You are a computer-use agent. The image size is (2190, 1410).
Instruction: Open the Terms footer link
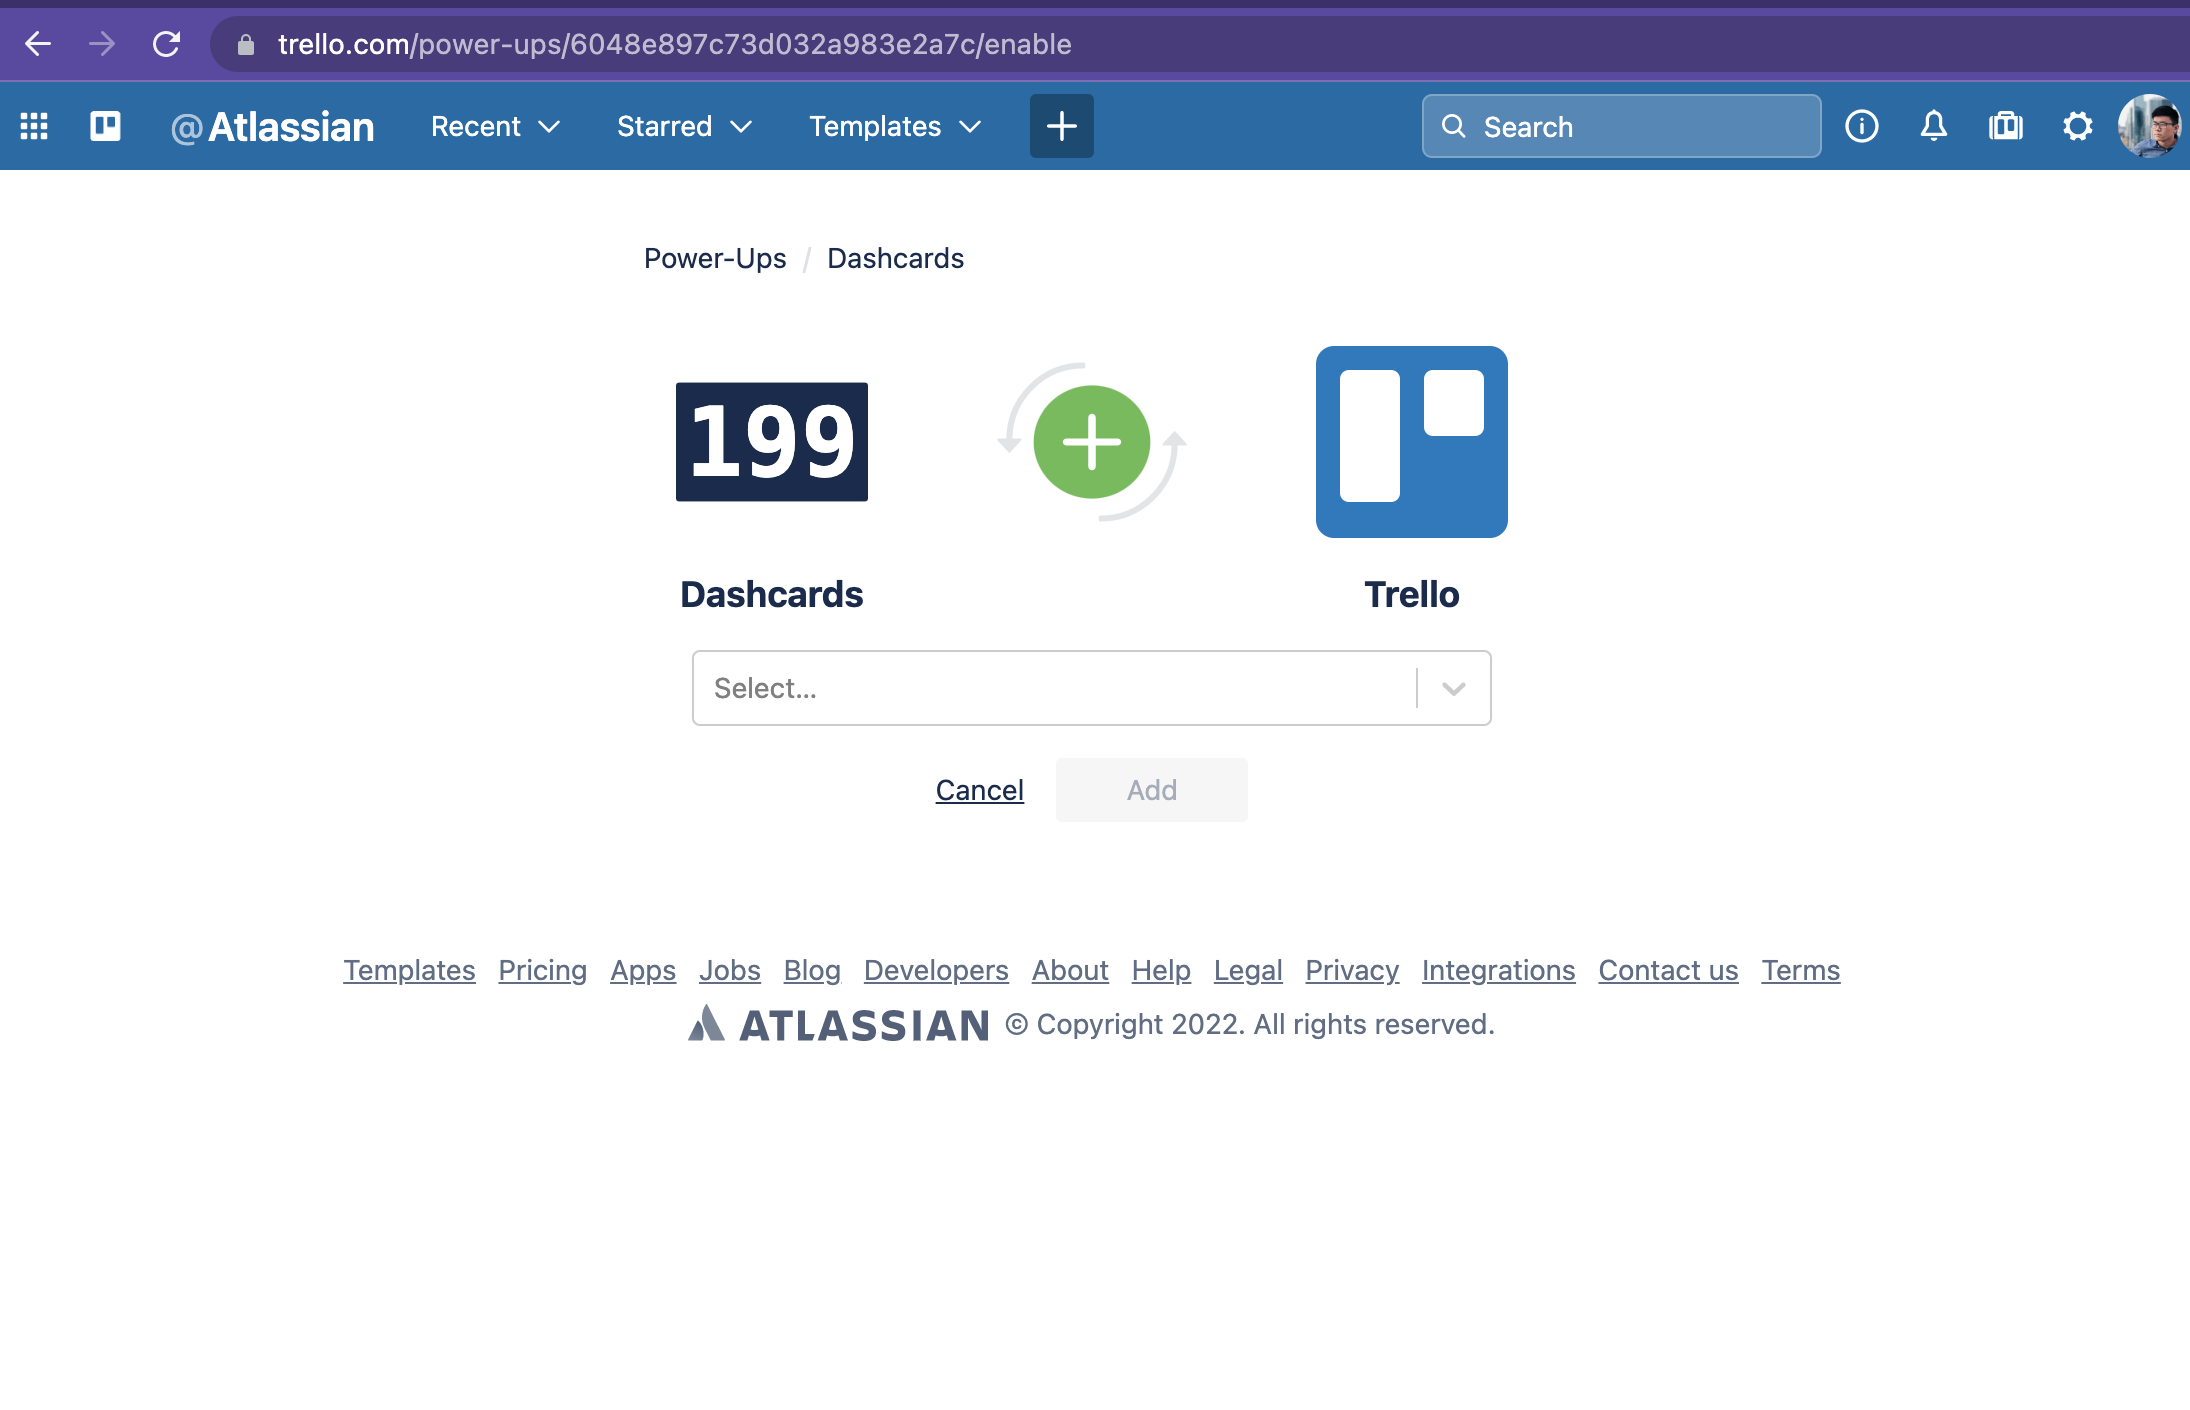pos(1800,970)
